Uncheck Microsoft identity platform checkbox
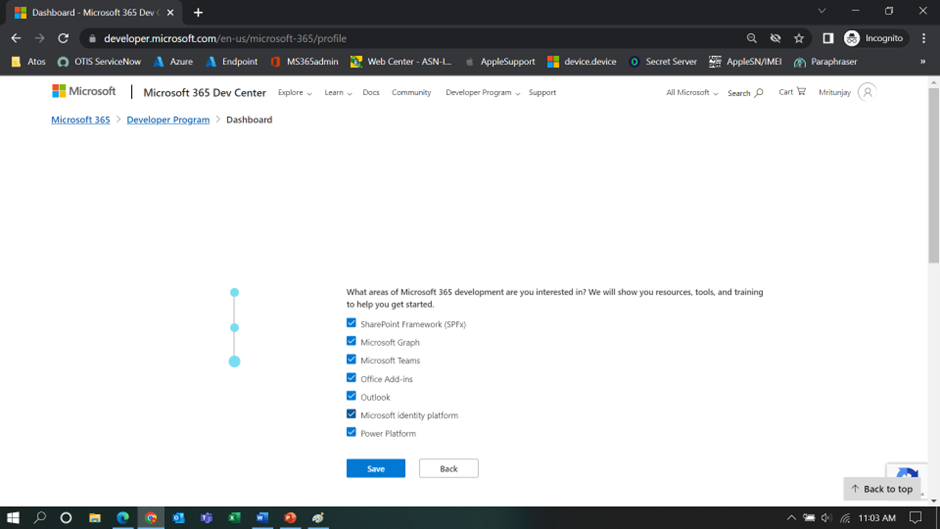940x529 pixels. pos(351,414)
